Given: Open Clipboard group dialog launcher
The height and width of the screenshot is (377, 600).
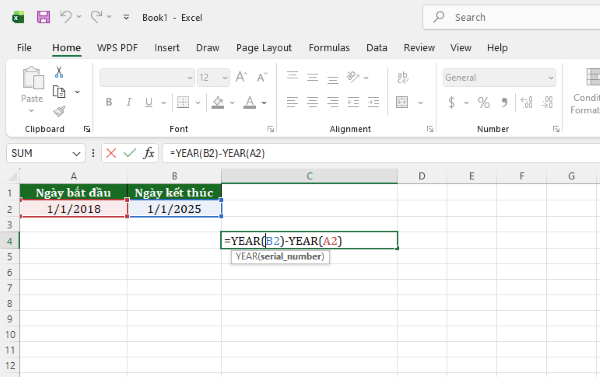Looking at the screenshot, I should (87, 129).
